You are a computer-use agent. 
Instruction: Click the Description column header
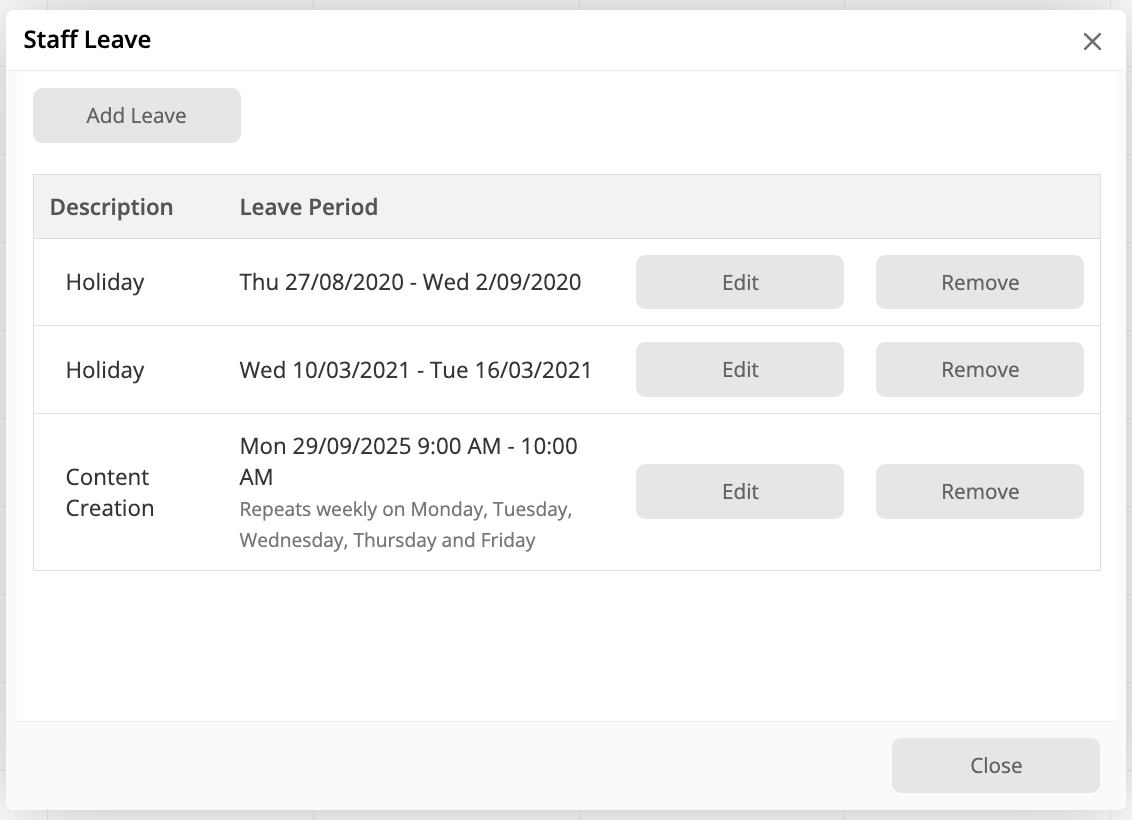coord(111,207)
